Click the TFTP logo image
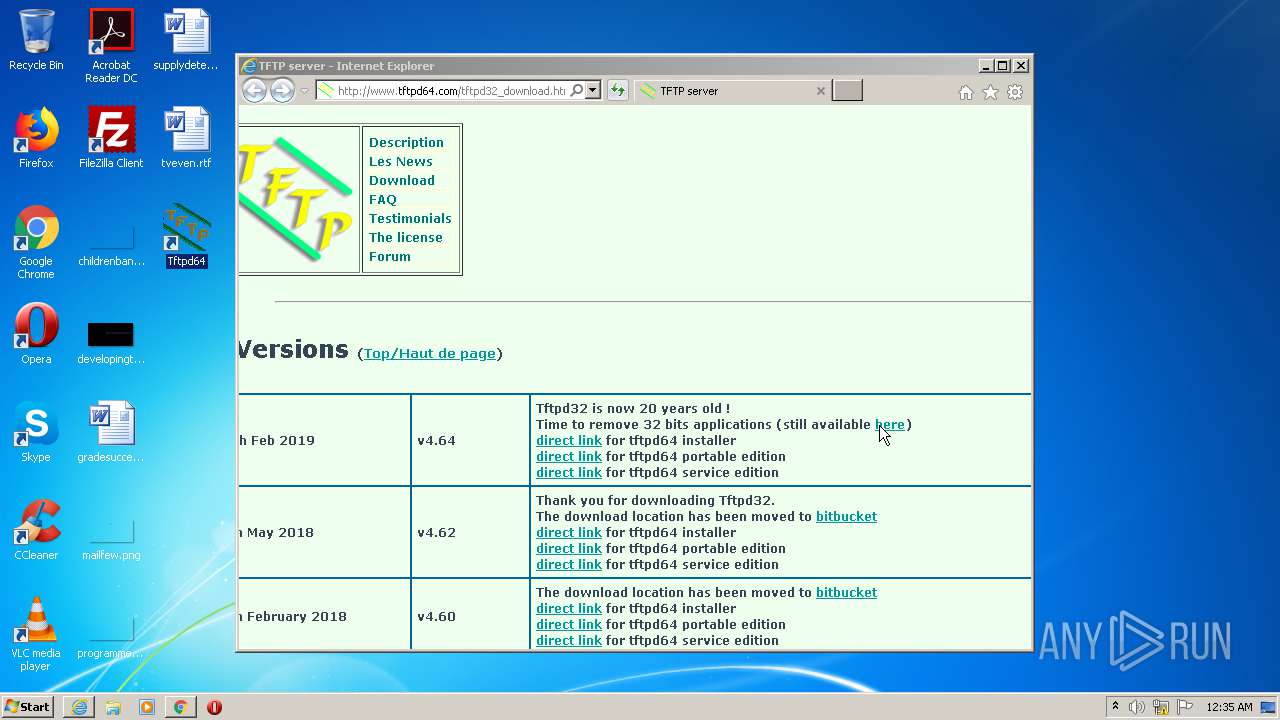 point(298,199)
